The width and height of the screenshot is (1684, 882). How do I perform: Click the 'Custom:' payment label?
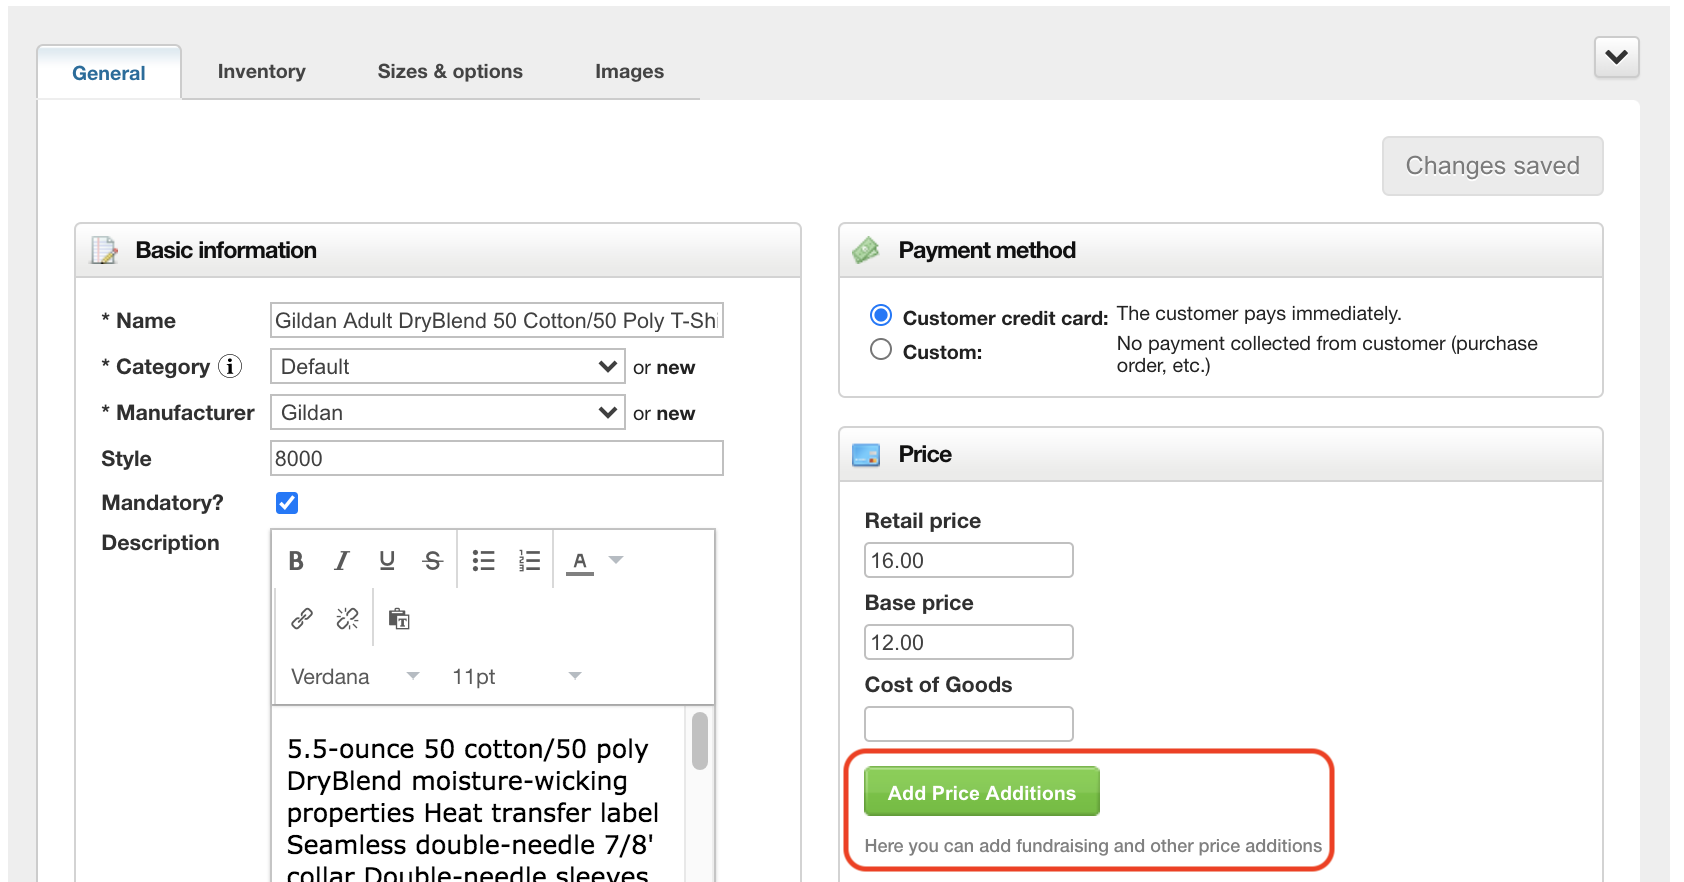942,352
